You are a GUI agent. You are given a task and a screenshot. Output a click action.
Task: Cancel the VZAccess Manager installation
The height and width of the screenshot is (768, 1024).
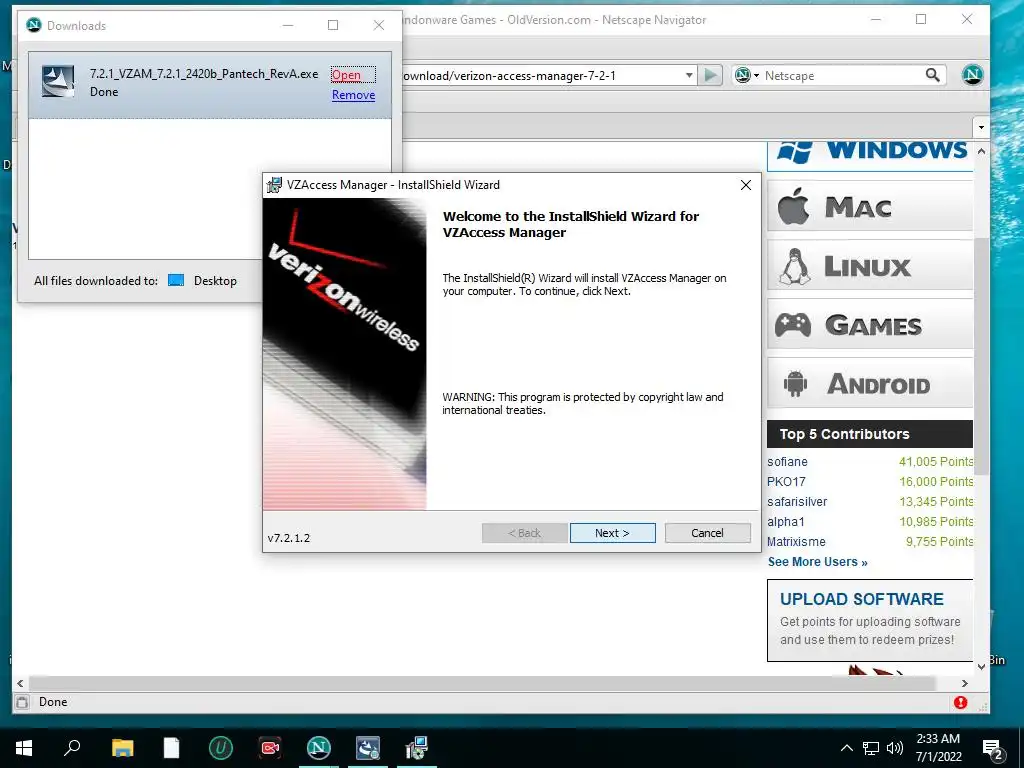pos(707,533)
